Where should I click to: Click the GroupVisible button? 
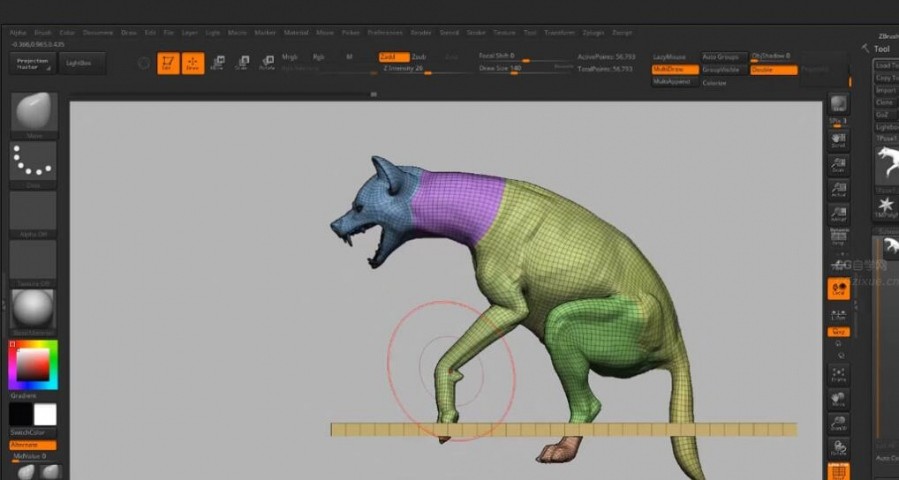coord(724,69)
